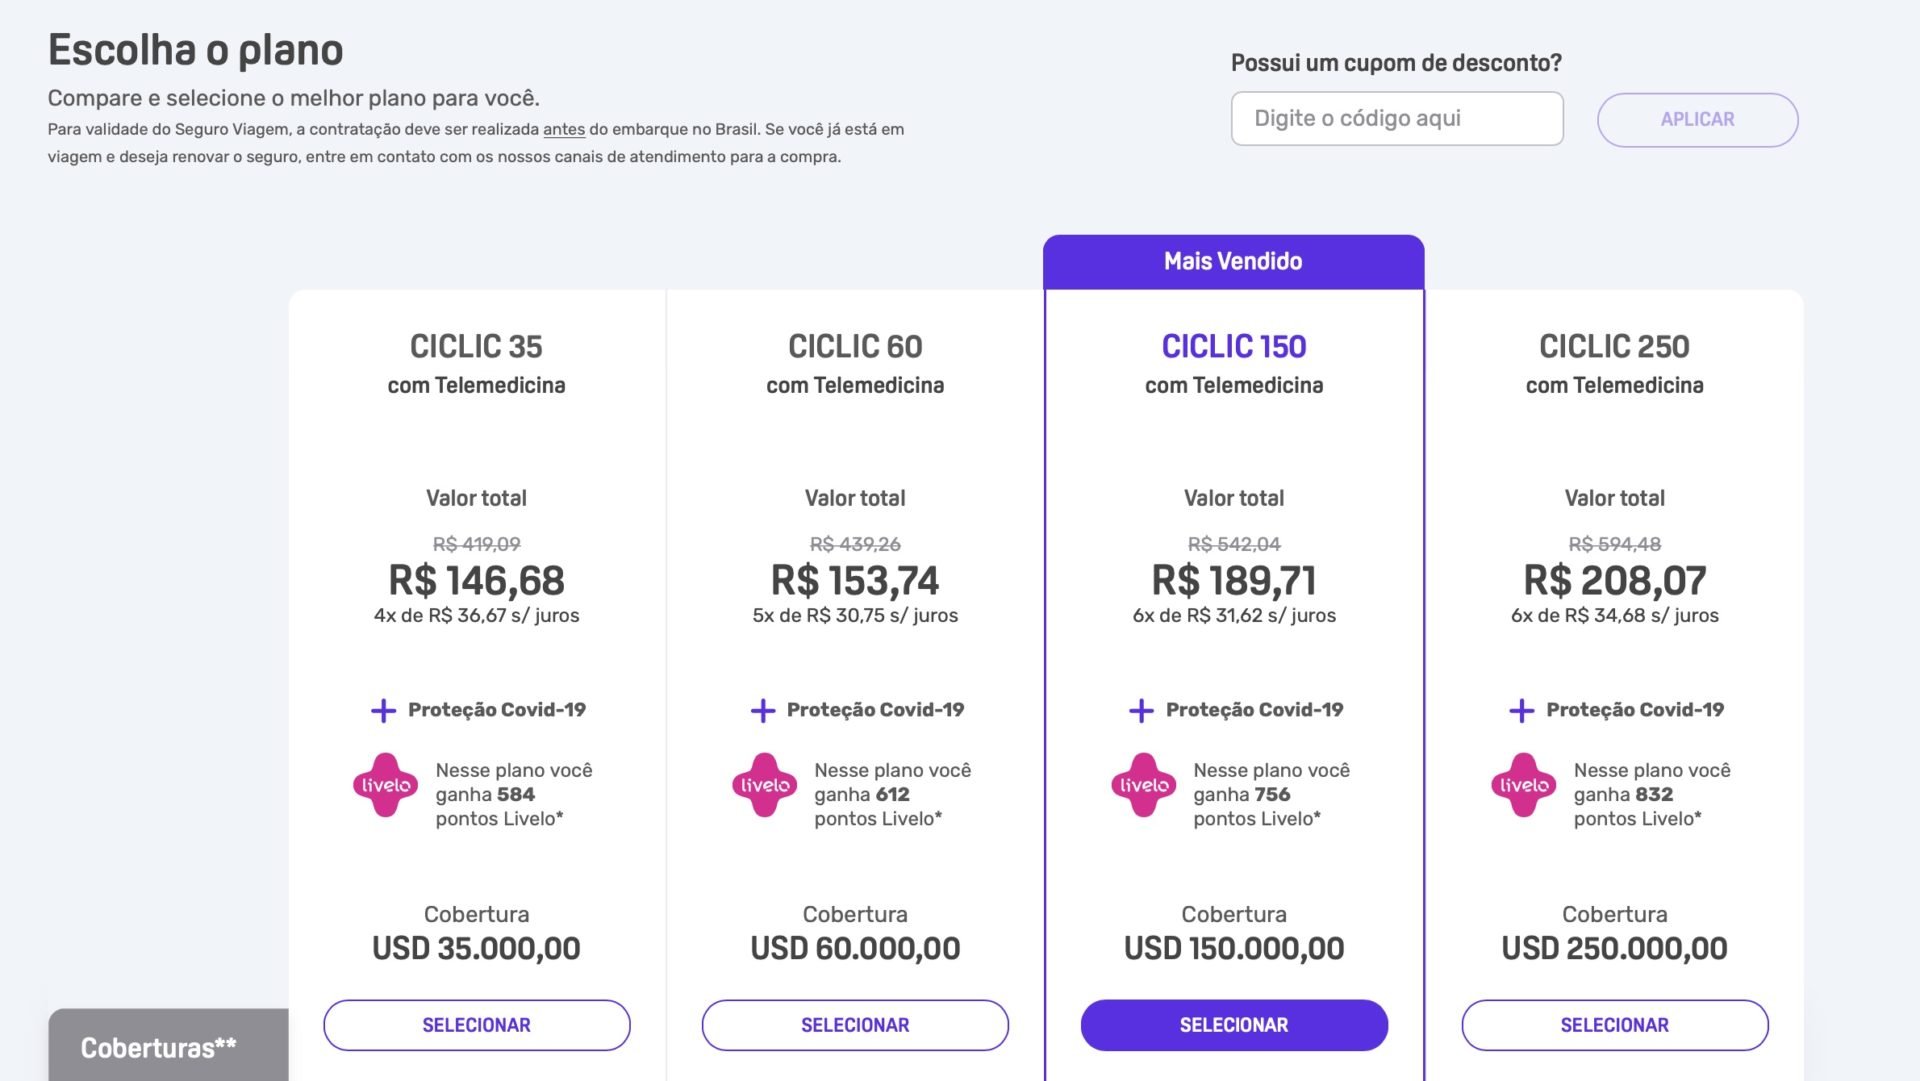
Task: Expand Proteção Covid-19 plus icon in CICLIC 250
Action: point(1521,711)
